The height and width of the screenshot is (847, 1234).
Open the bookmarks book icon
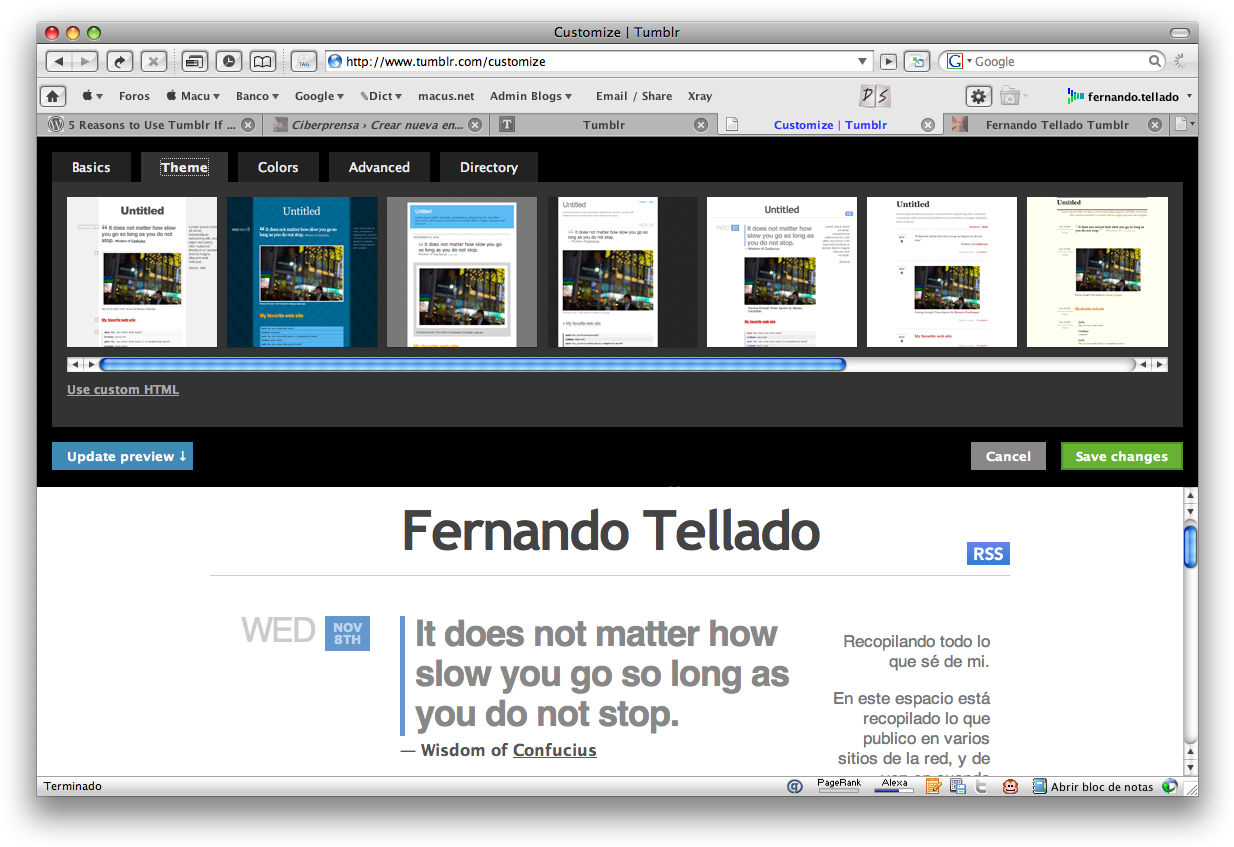point(262,61)
